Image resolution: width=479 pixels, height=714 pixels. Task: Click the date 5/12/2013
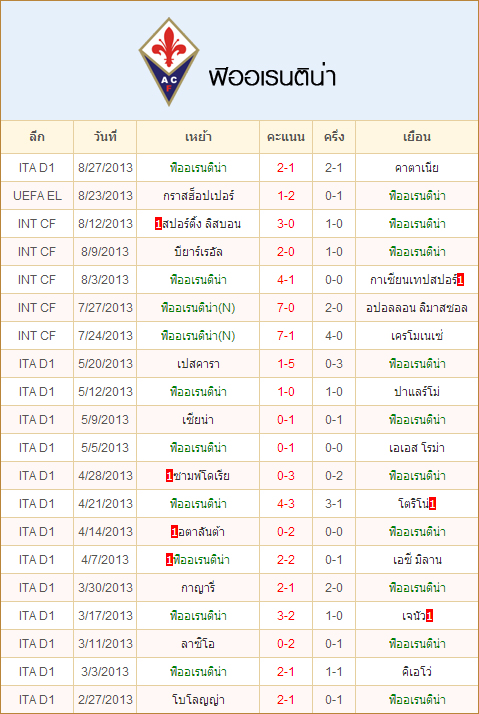click(x=105, y=392)
